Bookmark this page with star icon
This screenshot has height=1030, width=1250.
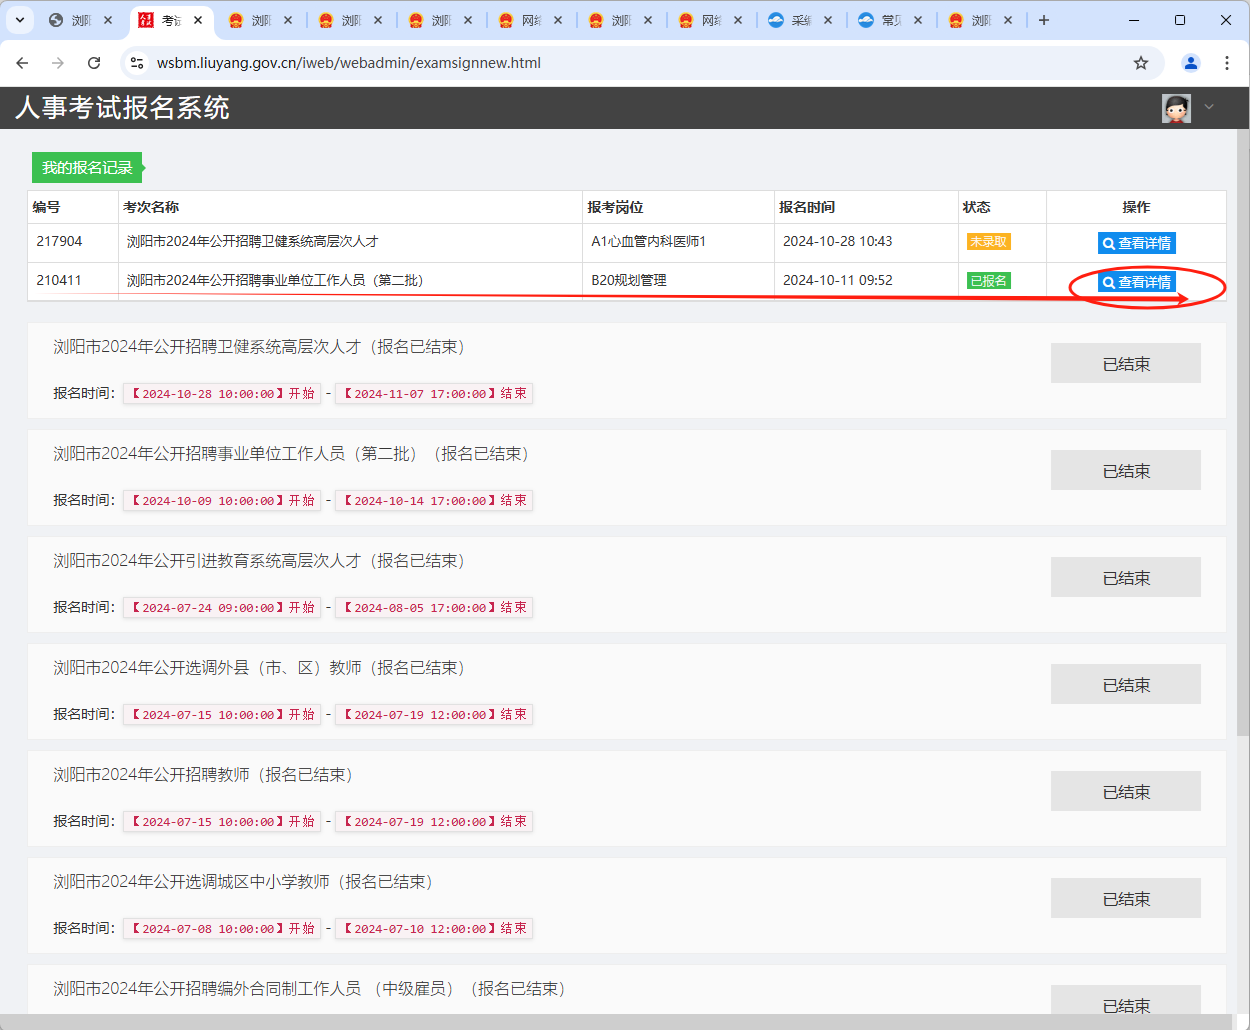[1141, 63]
